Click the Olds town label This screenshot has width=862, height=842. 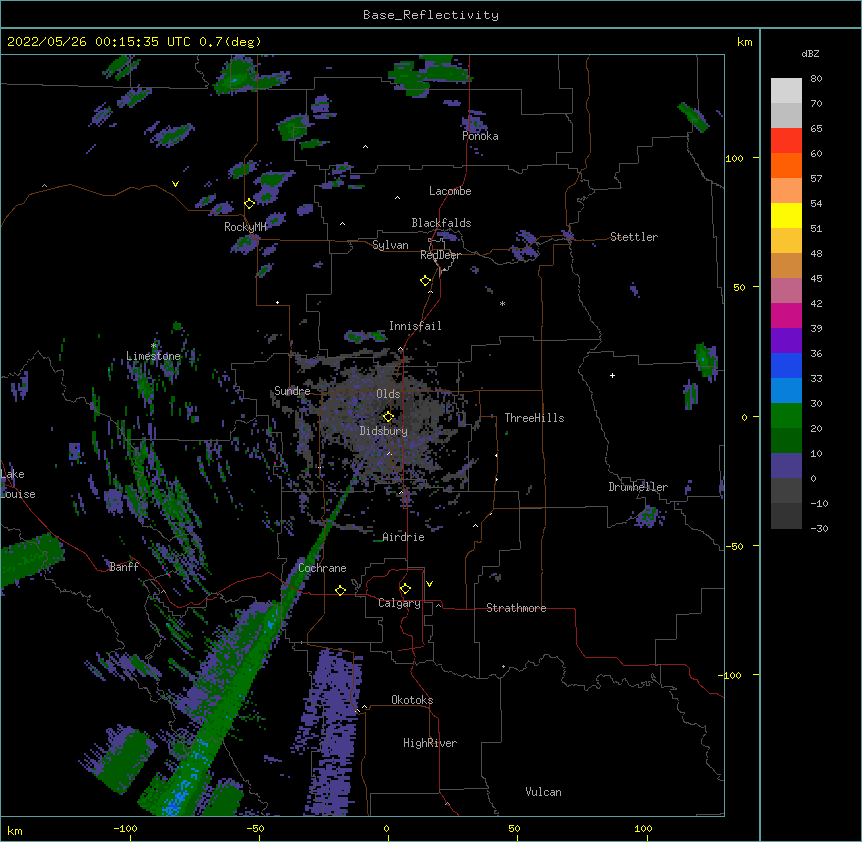coord(388,394)
